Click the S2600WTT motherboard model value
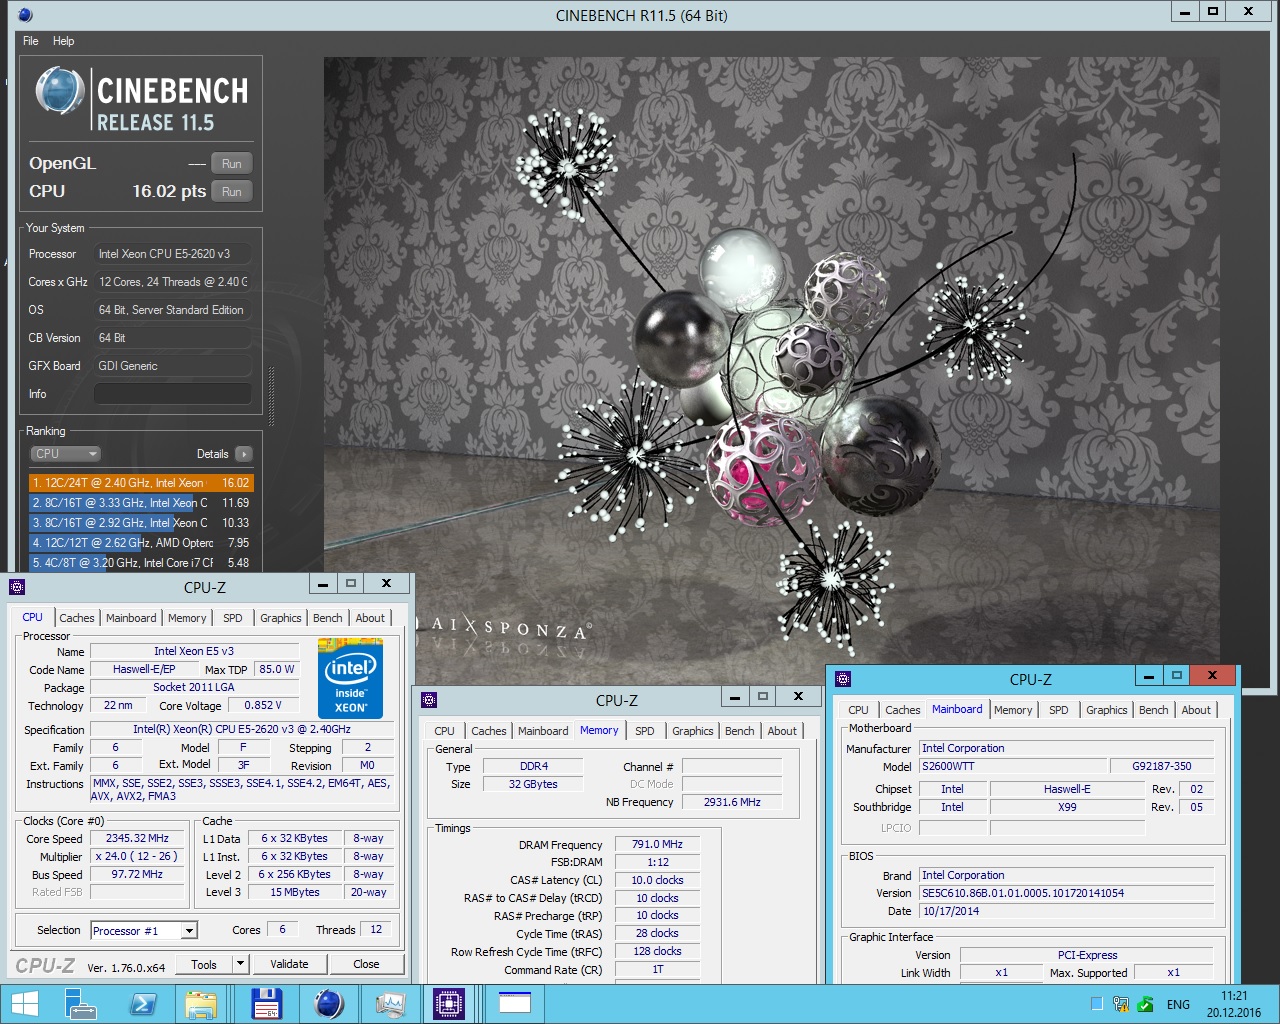 [1012, 766]
